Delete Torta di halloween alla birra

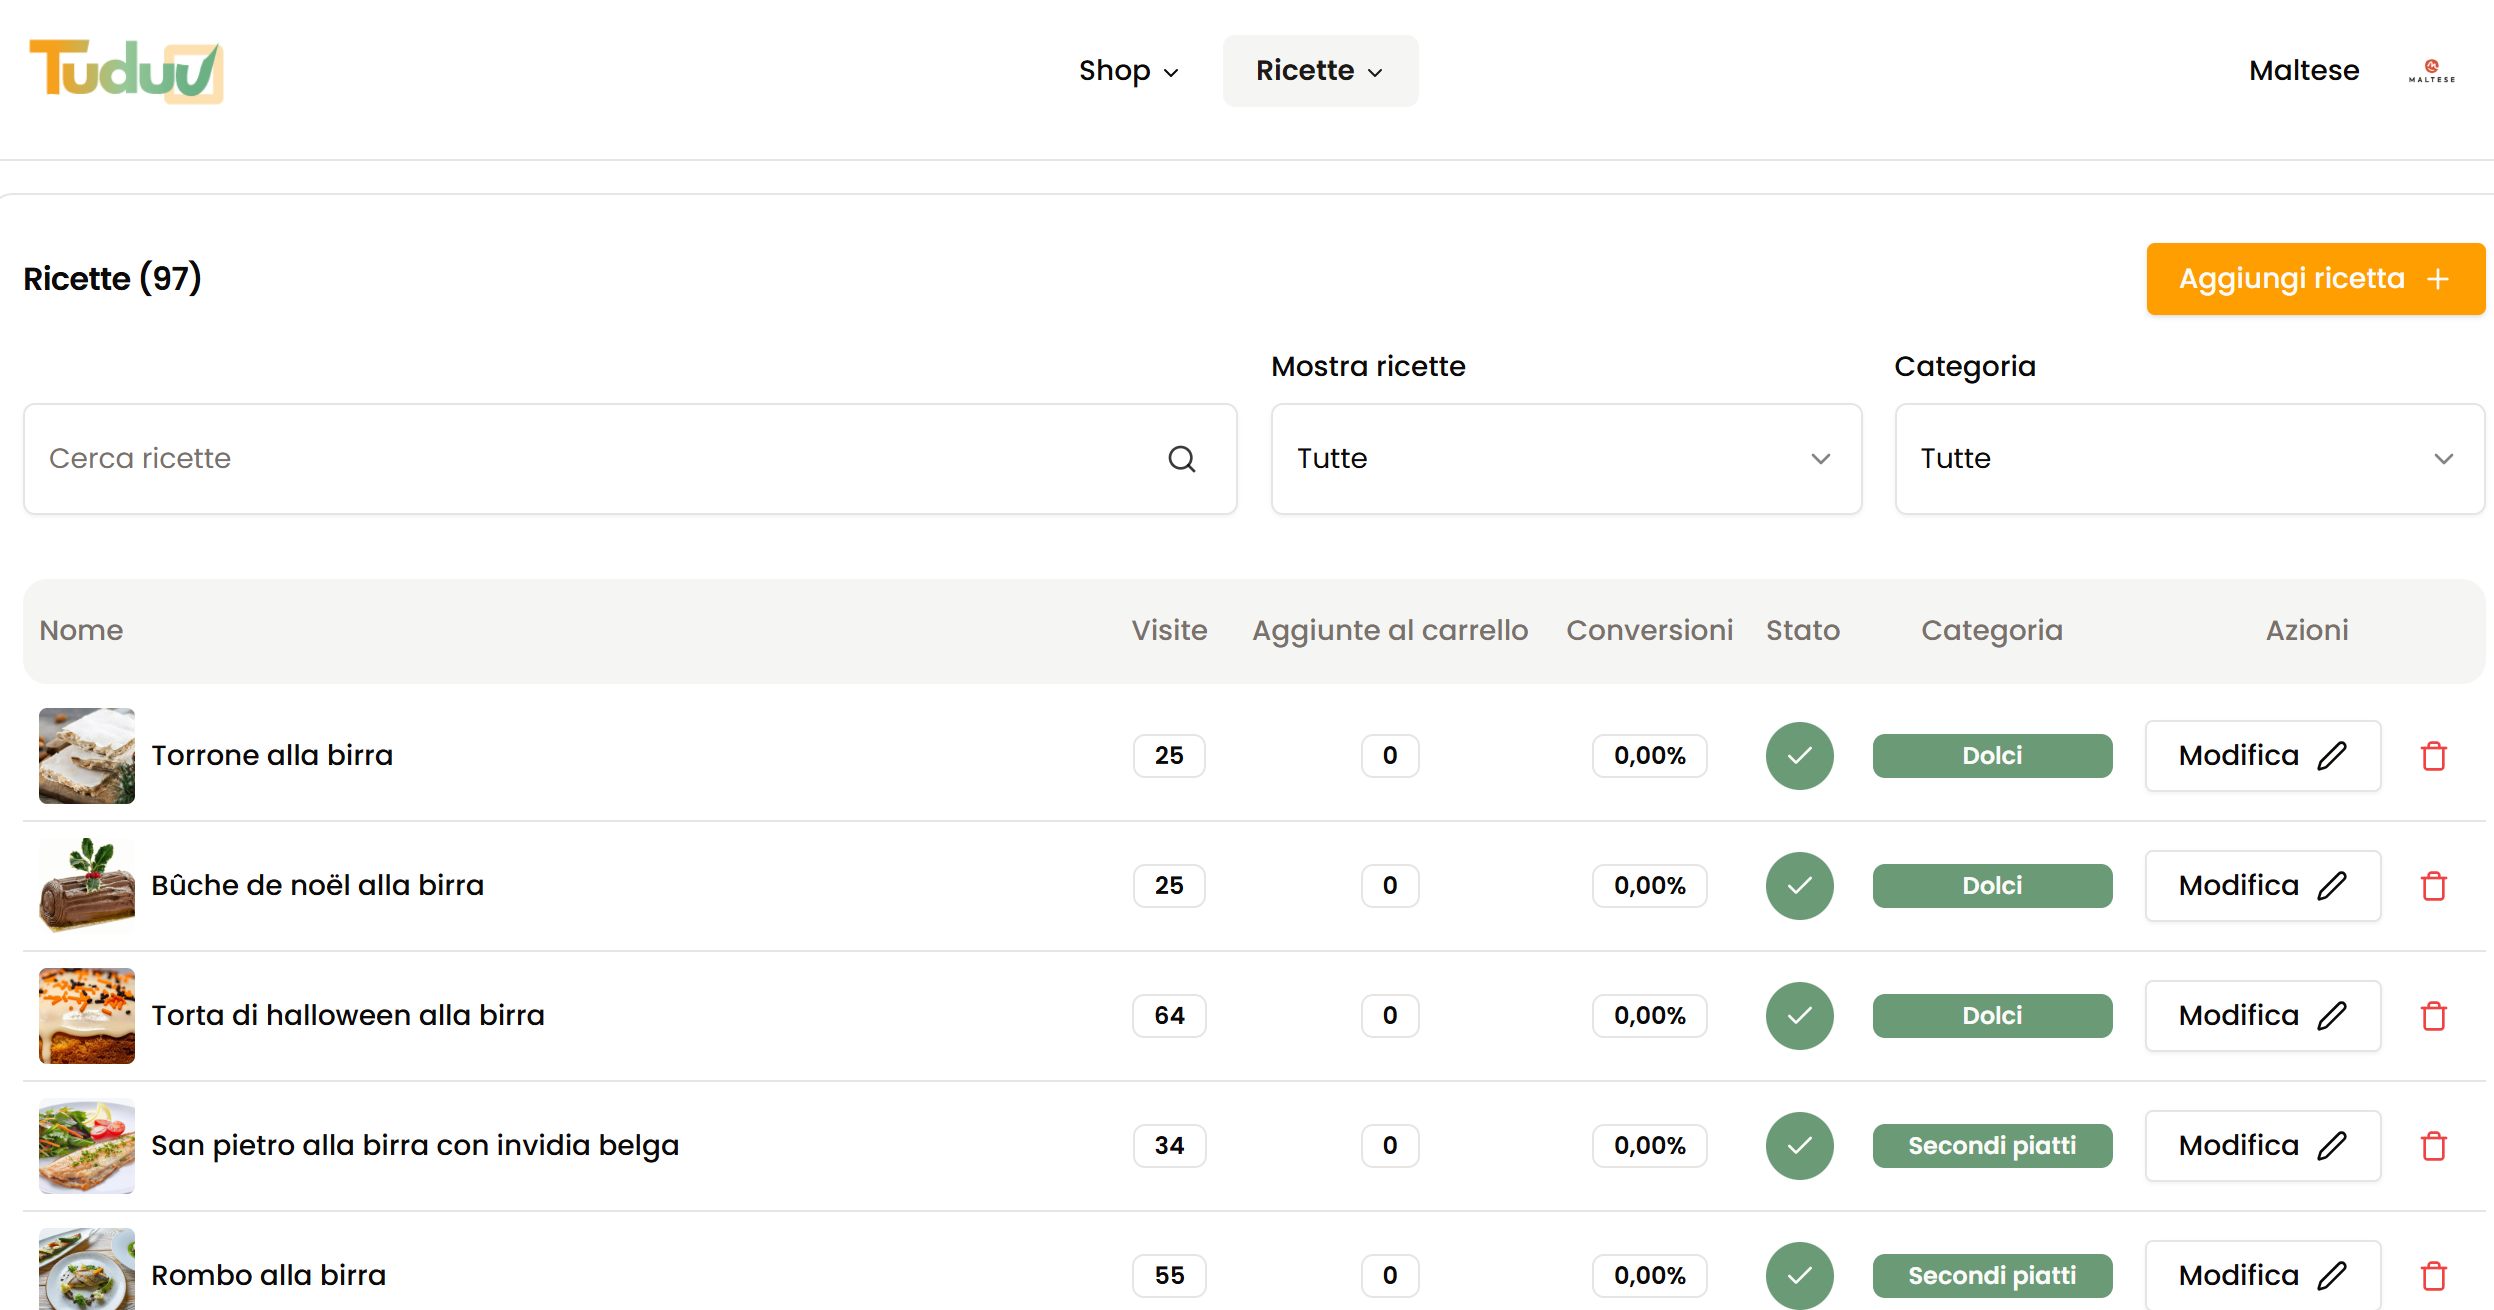point(2433,1016)
